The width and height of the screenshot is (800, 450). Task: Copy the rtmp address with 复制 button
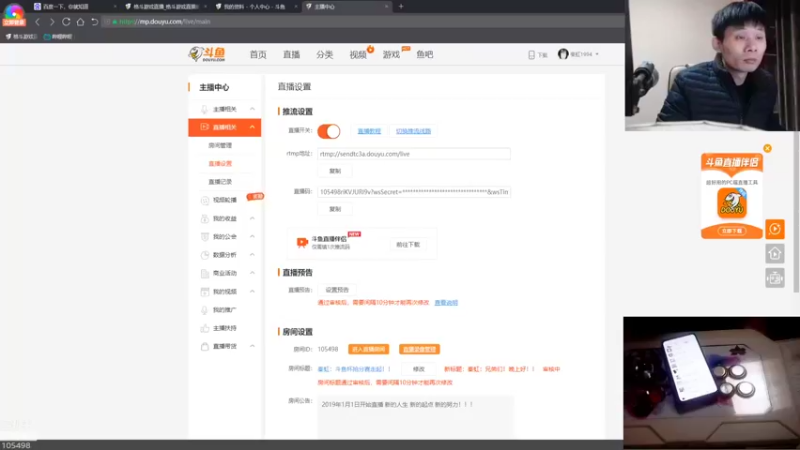(335, 171)
